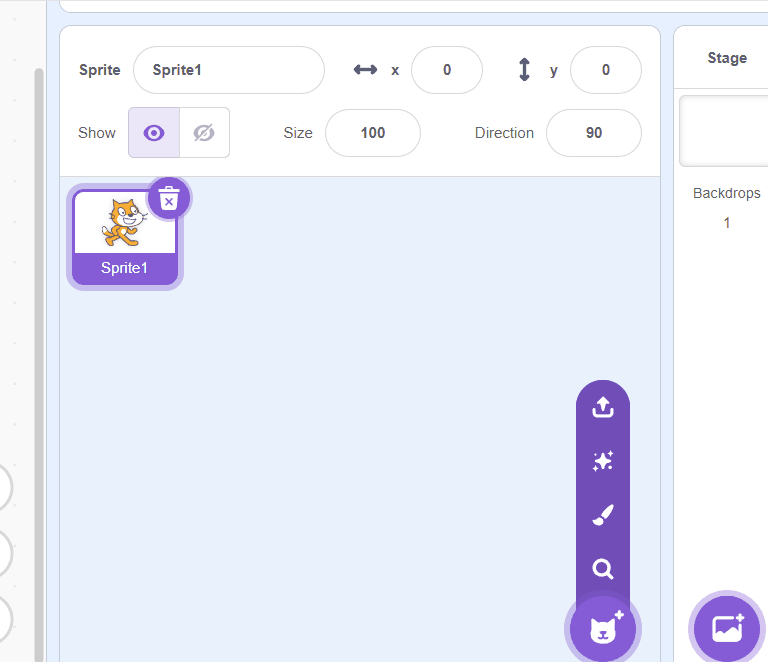Click the Size value field
768x662 pixels.
373,133
